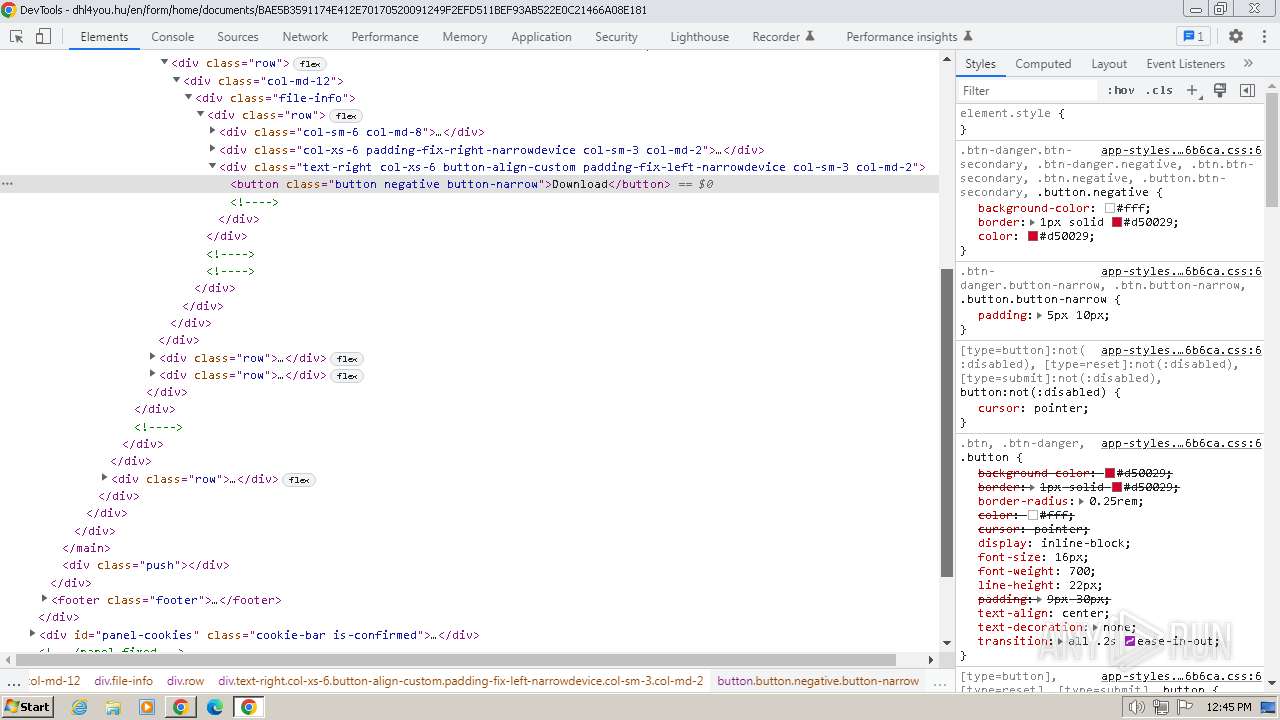Open the Lighthouse tab

[x=699, y=36]
